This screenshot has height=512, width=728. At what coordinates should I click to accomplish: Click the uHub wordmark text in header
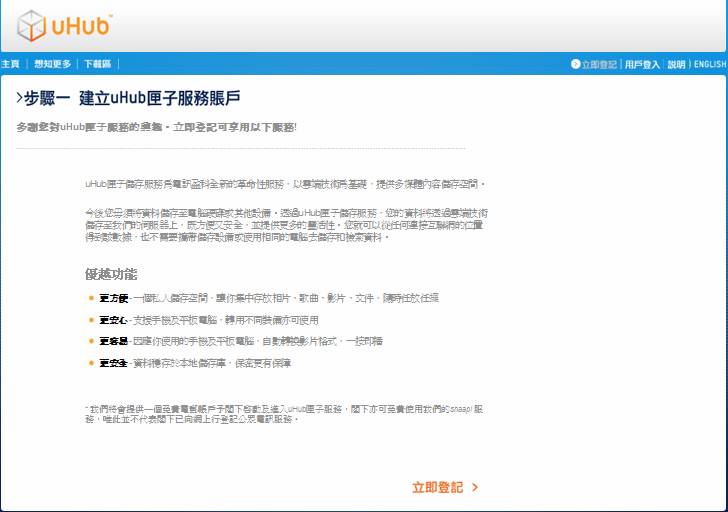coord(81,26)
